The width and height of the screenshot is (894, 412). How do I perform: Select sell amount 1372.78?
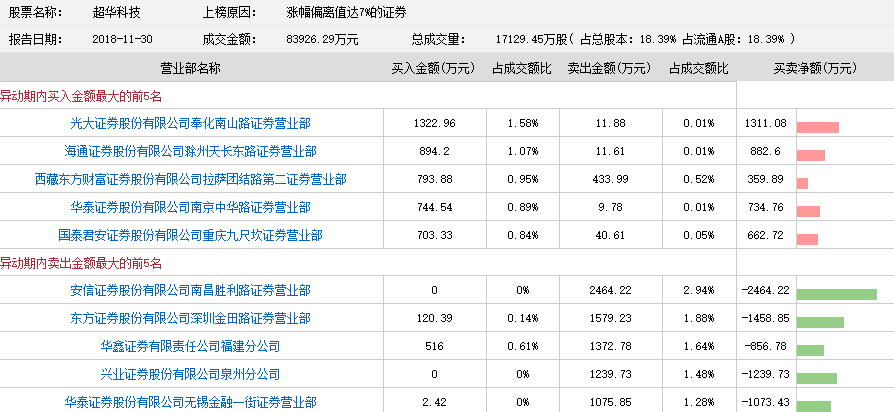pos(611,346)
